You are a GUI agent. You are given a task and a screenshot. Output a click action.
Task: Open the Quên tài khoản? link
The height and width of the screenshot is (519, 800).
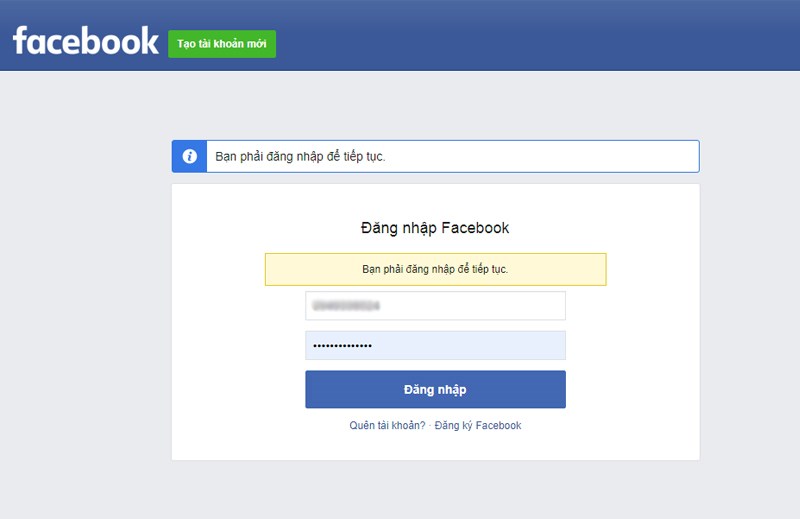click(387, 425)
